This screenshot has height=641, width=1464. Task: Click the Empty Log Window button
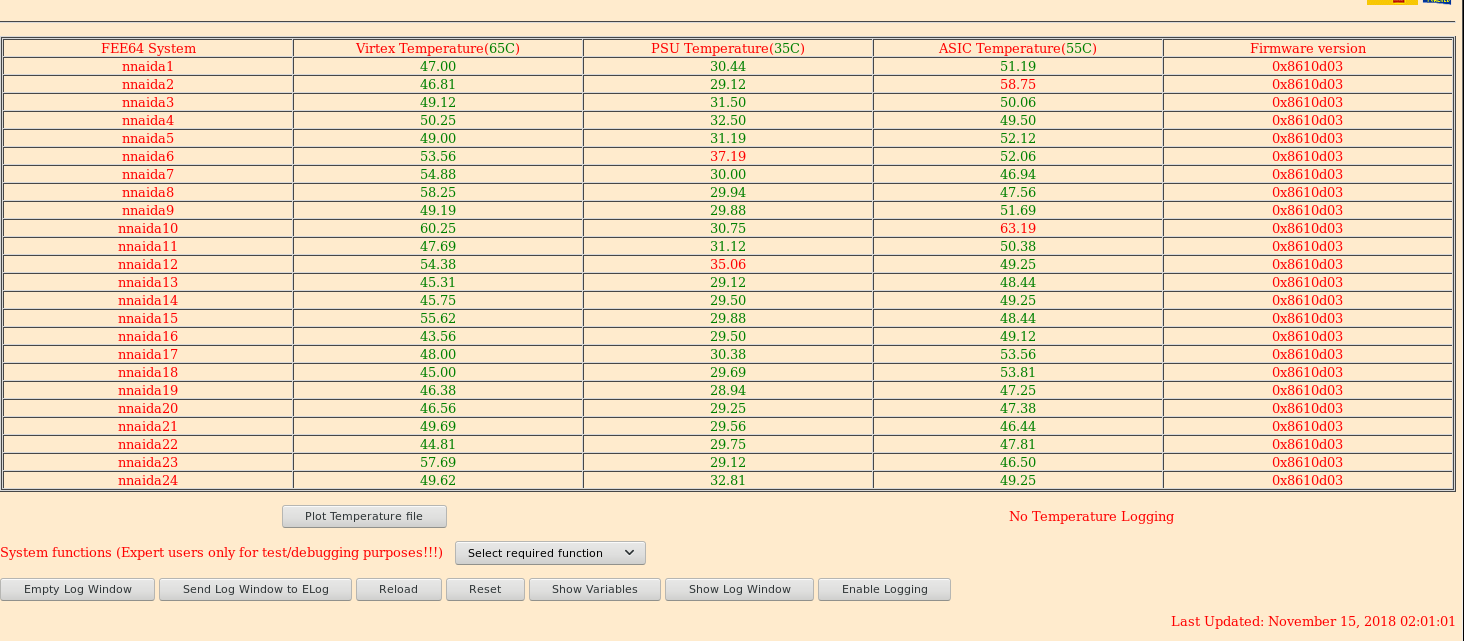click(x=78, y=589)
